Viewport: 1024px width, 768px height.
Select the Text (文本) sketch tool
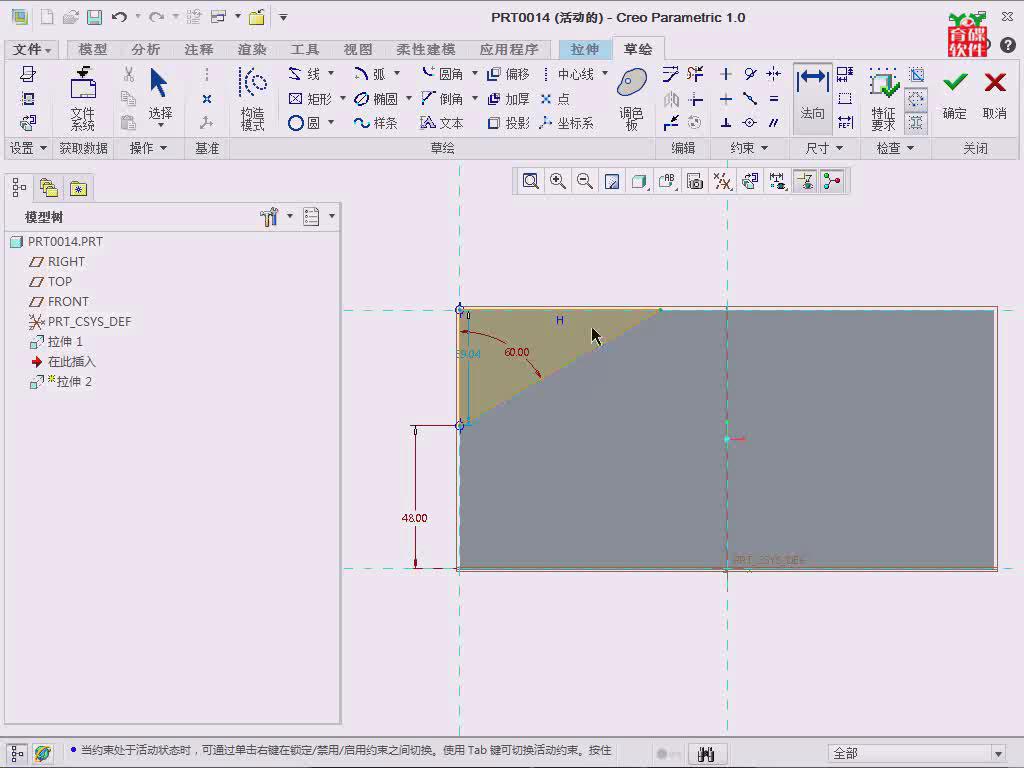click(x=443, y=123)
